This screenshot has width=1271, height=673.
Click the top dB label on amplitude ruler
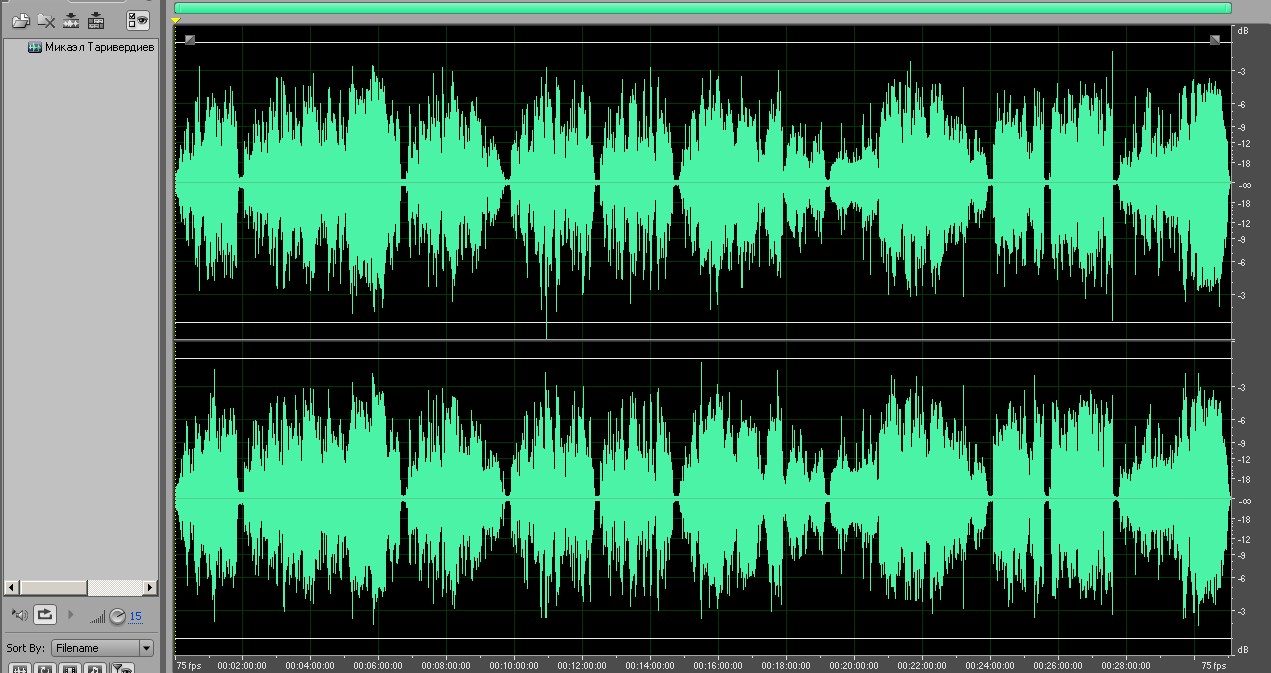[1243, 31]
